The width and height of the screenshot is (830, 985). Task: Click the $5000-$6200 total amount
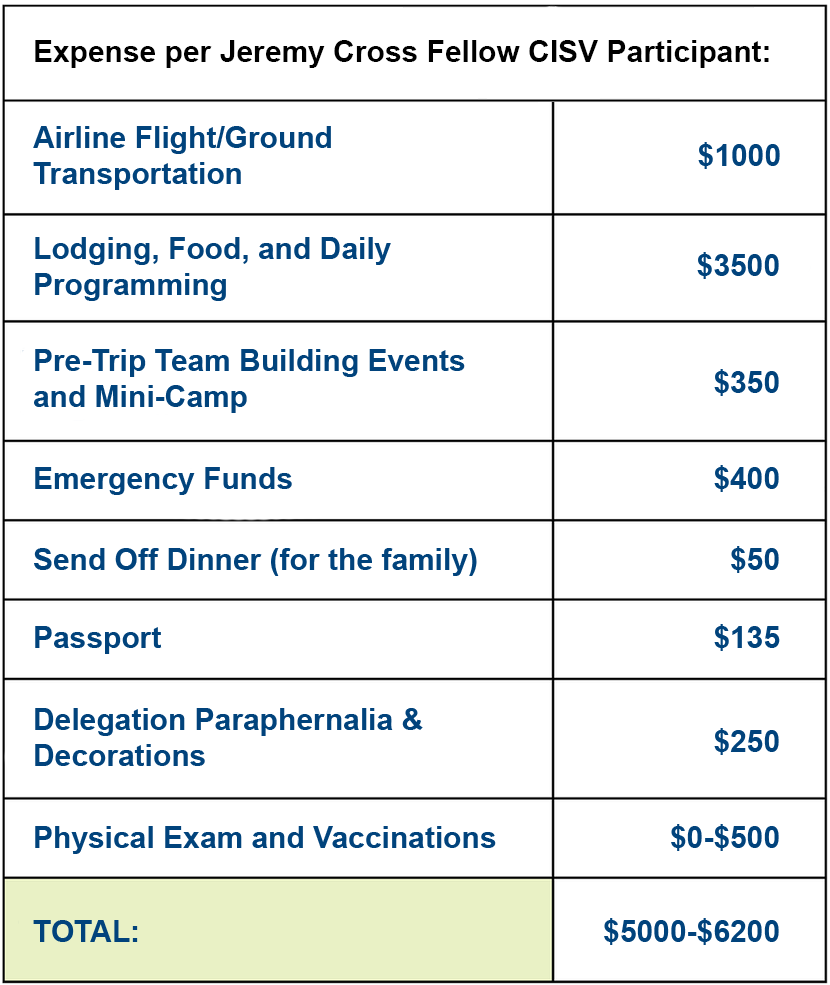pos(691,931)
